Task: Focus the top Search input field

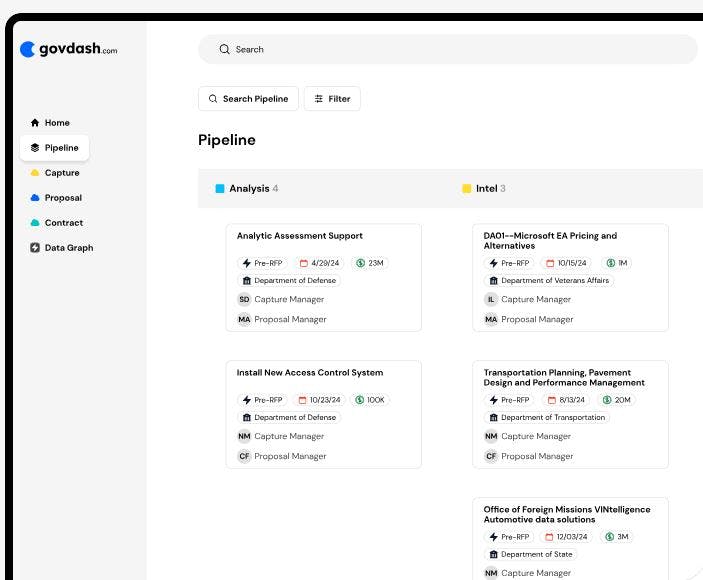Action: (450, 49)
